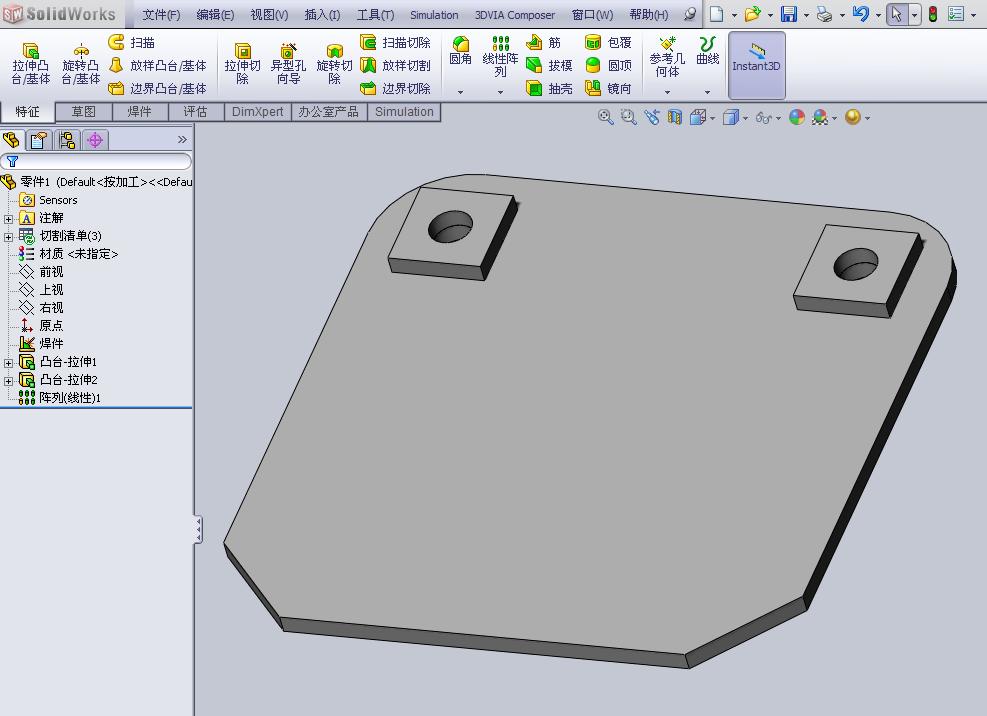Click the Shell (抽壳) tool
Screen dimensions: 987x716
549,88
